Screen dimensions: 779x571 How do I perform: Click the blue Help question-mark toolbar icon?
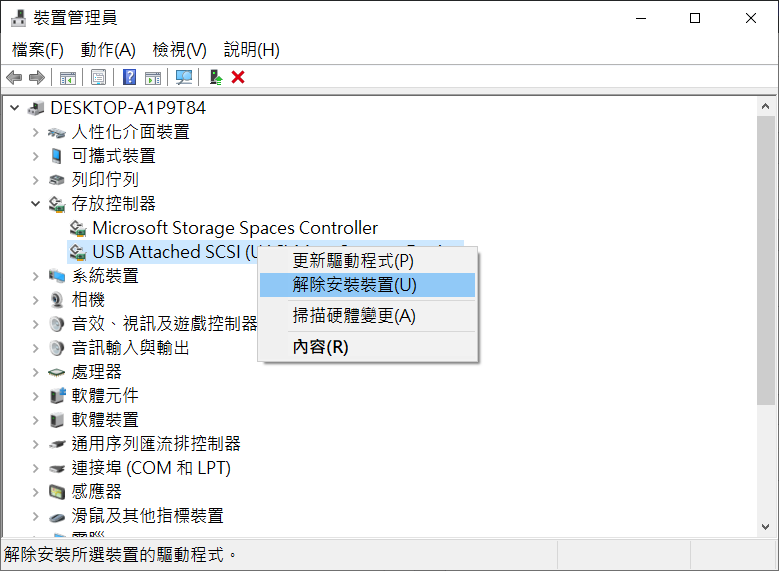pos(129,77)
